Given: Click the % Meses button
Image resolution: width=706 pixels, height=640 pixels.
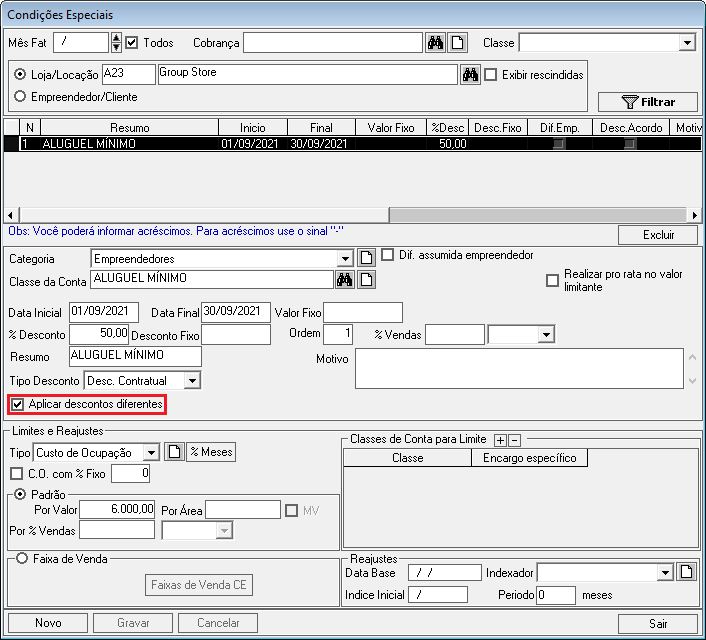Looking at the screenshot, I should (211, 452).
